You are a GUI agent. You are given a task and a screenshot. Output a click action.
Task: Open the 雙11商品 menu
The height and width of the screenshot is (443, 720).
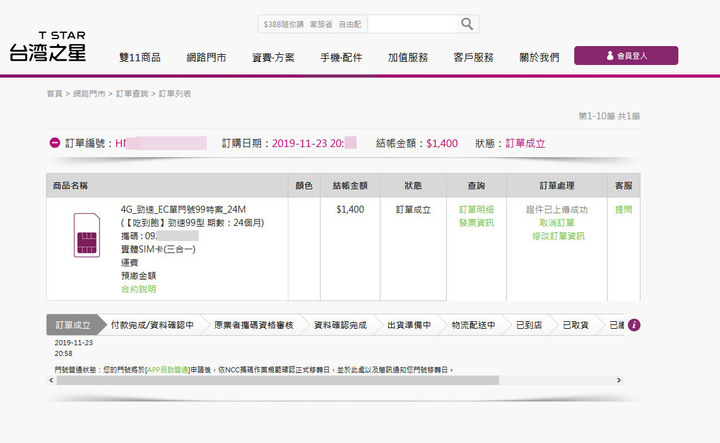[x=140, y=57]
